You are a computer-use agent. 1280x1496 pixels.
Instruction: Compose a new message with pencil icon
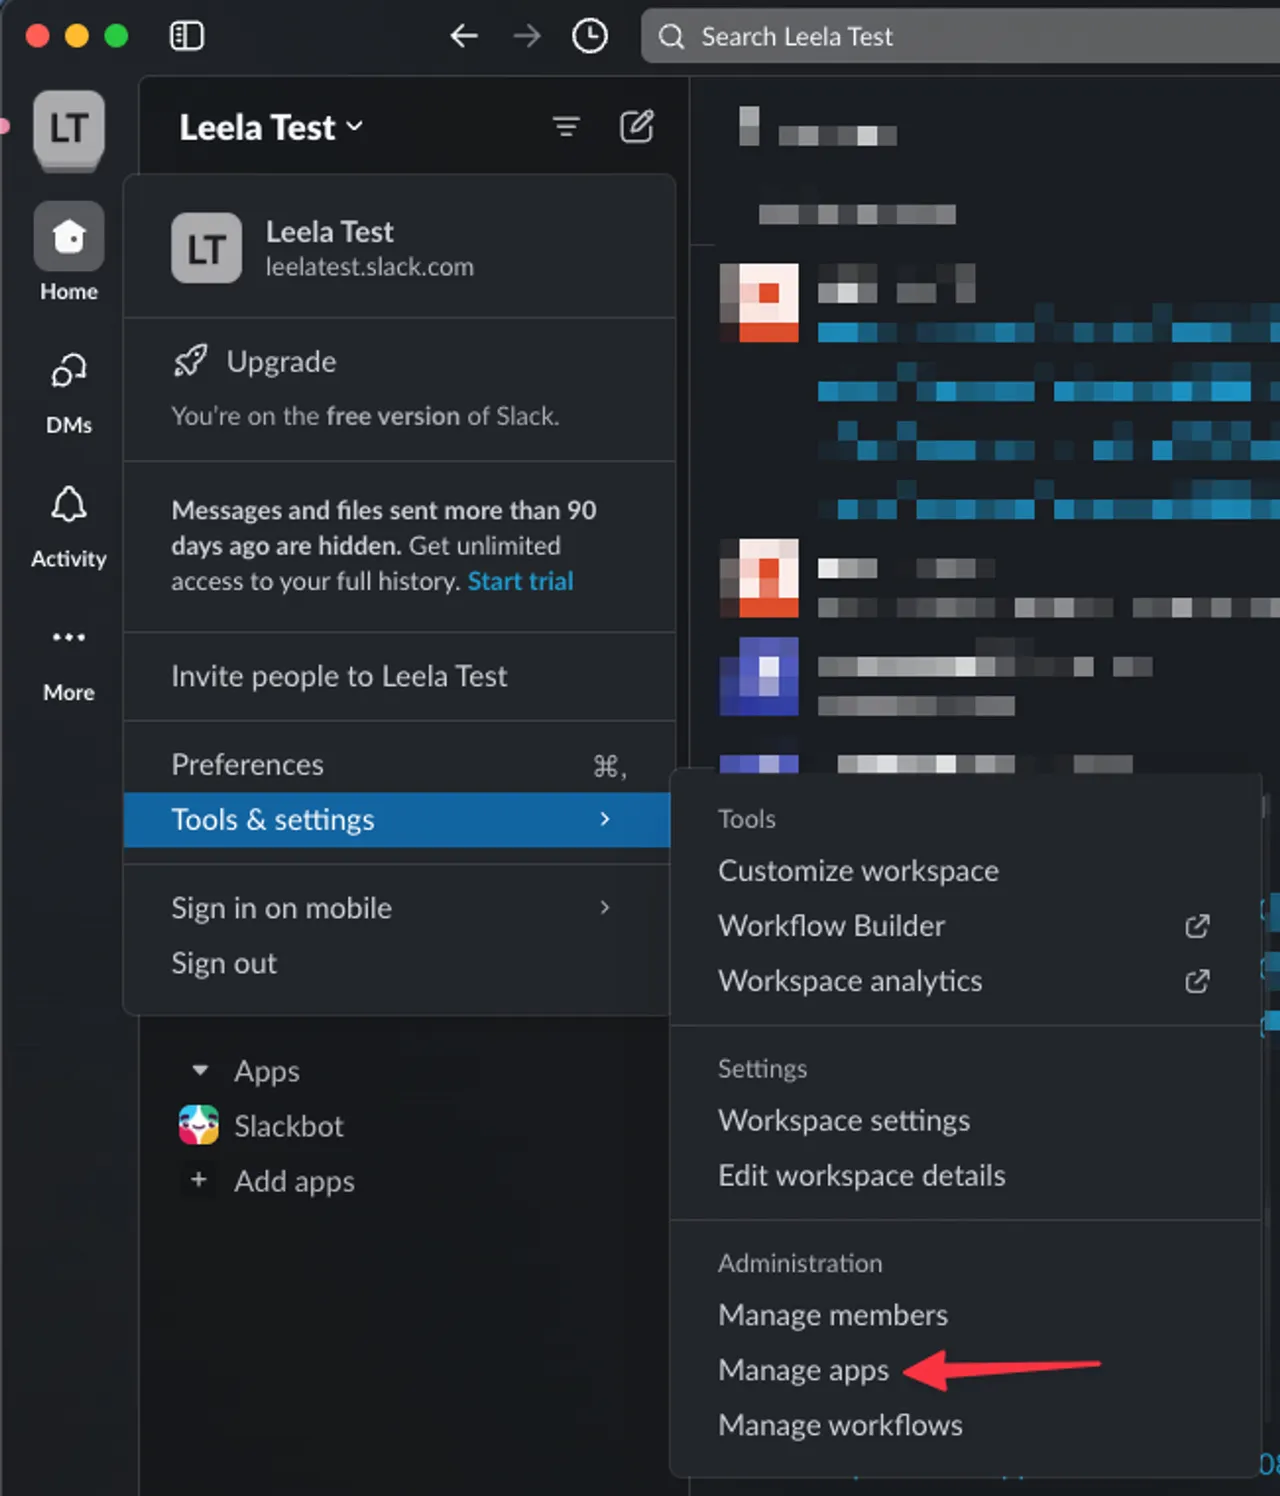point(637,127)
